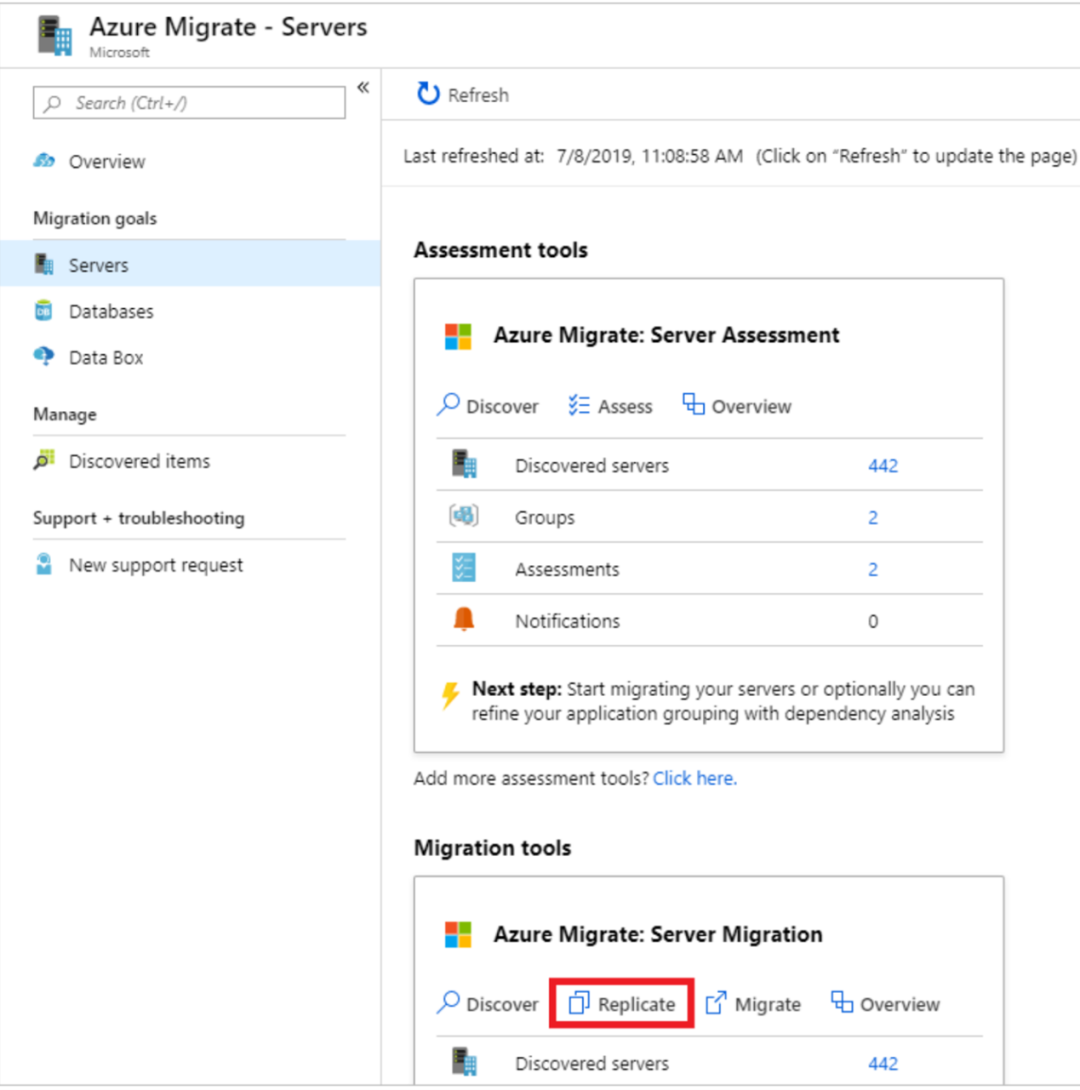Screen dimensions: 1080x1090
Task: Click Discover magnifier in Server Migration
Action: [449, 1002]
